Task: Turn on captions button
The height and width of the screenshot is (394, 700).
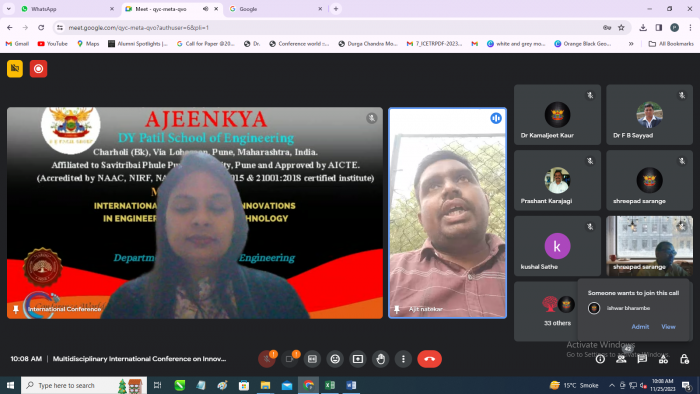Action: (312, 359)
